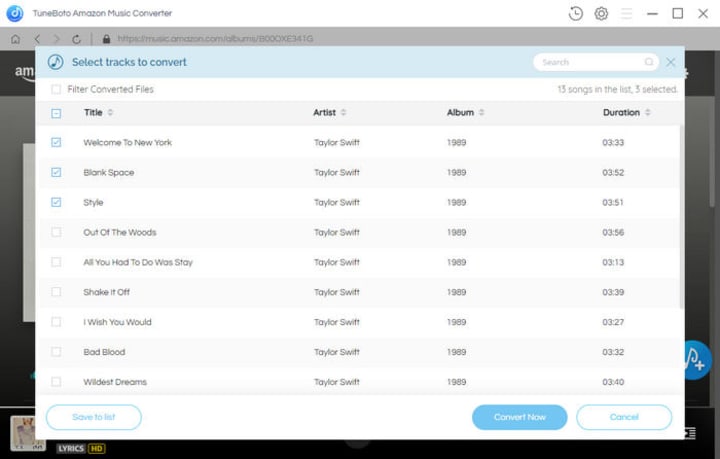
Task: Focus the Search field in dialog
Action: (595, 62)
